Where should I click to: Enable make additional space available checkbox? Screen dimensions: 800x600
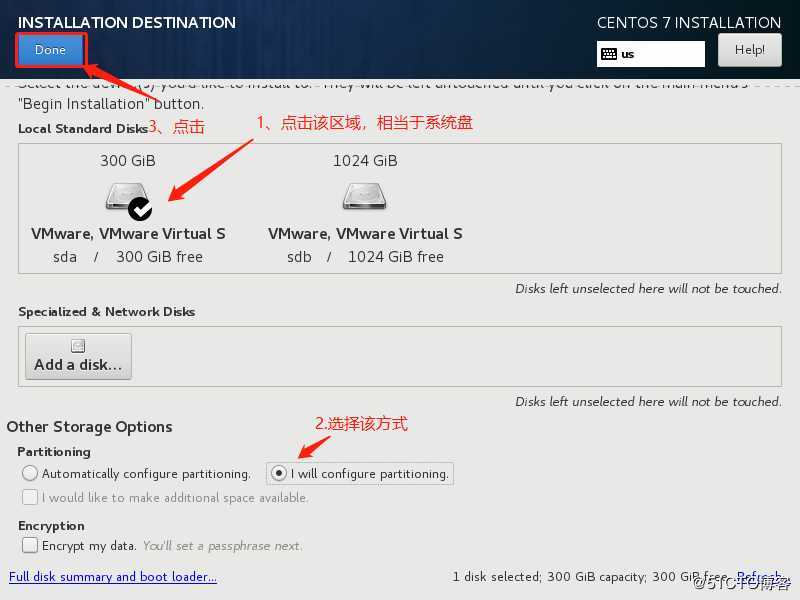click(30, 497)
